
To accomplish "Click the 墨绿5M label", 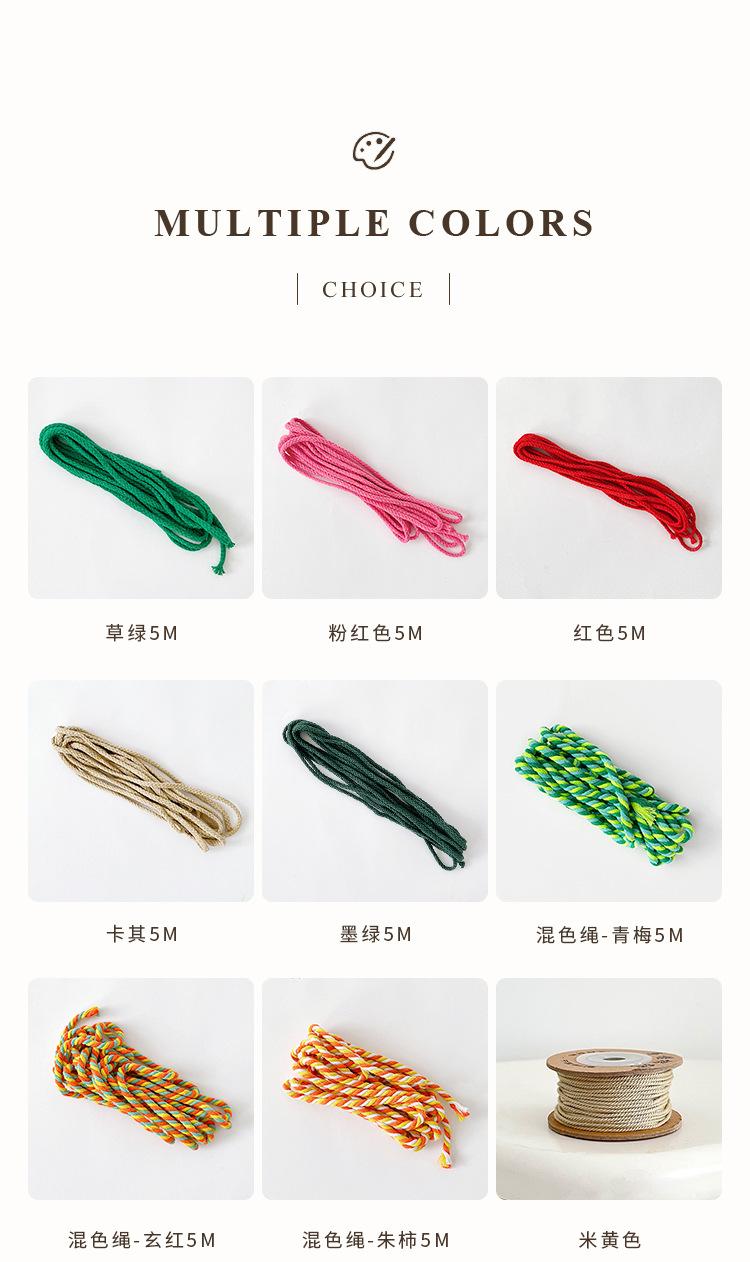I will [x=375, y=934].
